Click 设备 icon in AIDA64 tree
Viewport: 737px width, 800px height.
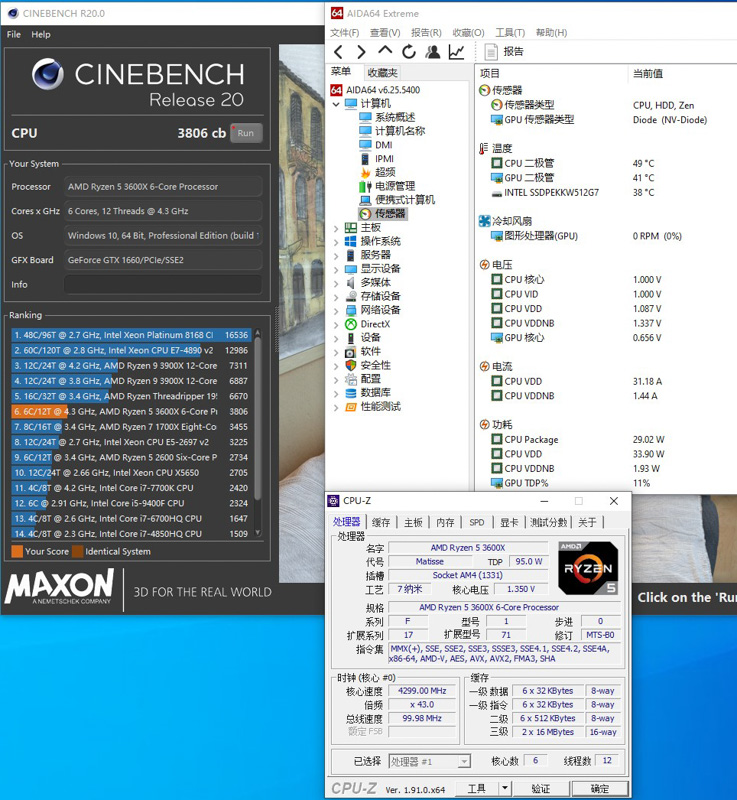tap(350, 338)
